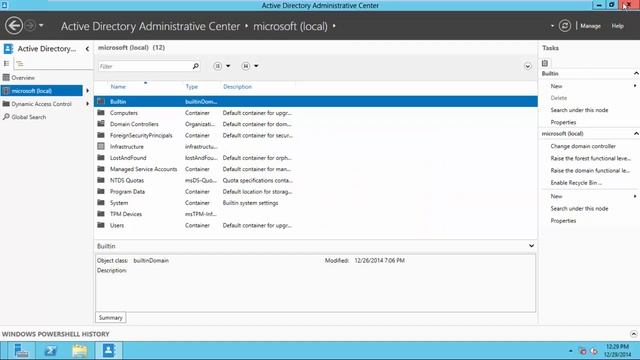640x360 pixels.
Task: Select the Builtin row
Action: coord(316,102)
